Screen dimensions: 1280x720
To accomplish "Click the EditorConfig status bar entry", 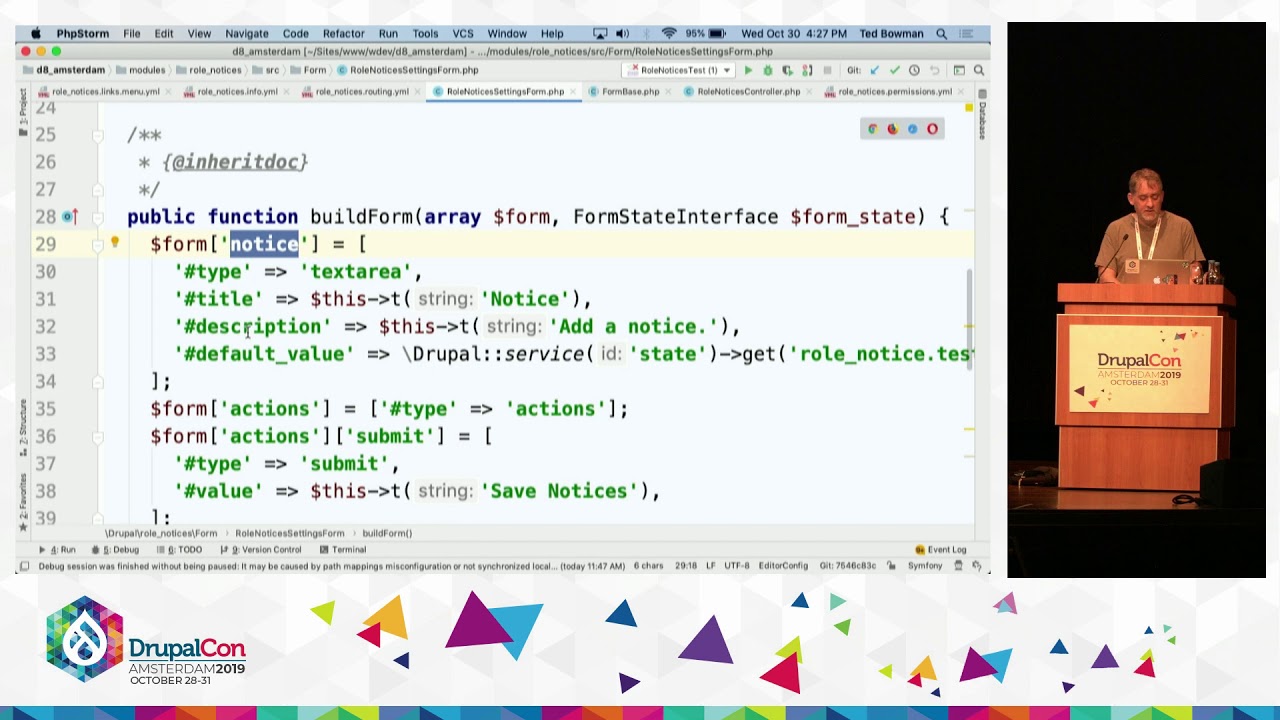I will point(783,566).
